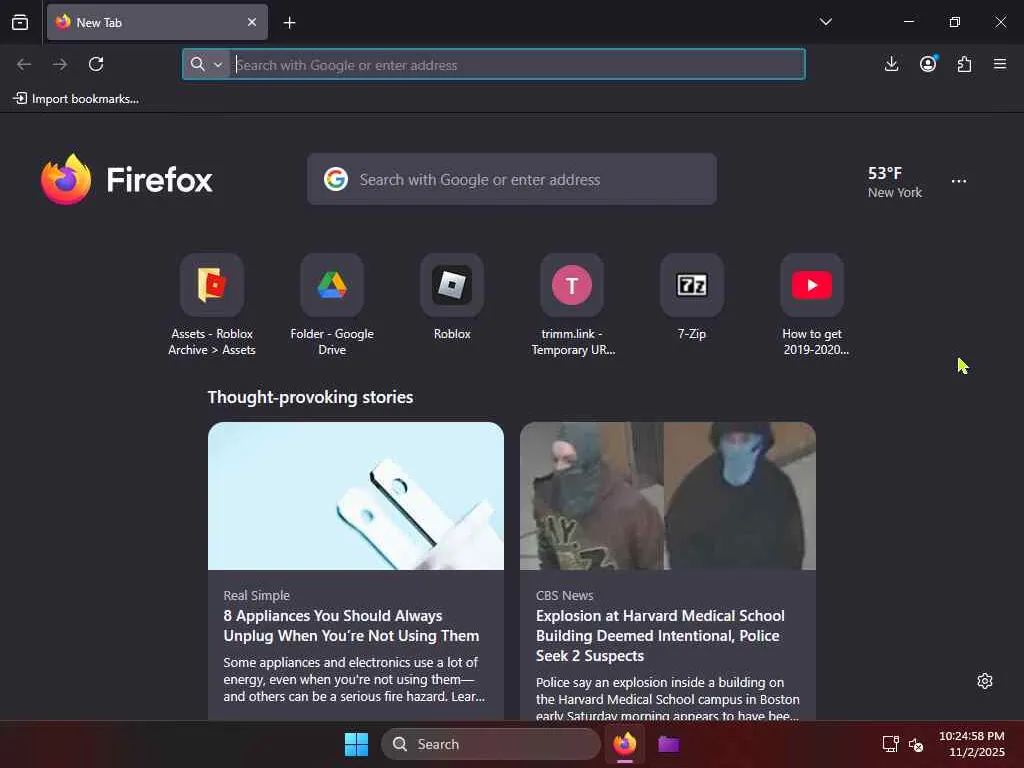Open the purple folder taskbar app
This screenshot has height=768, width=1024.
(669, 744)
